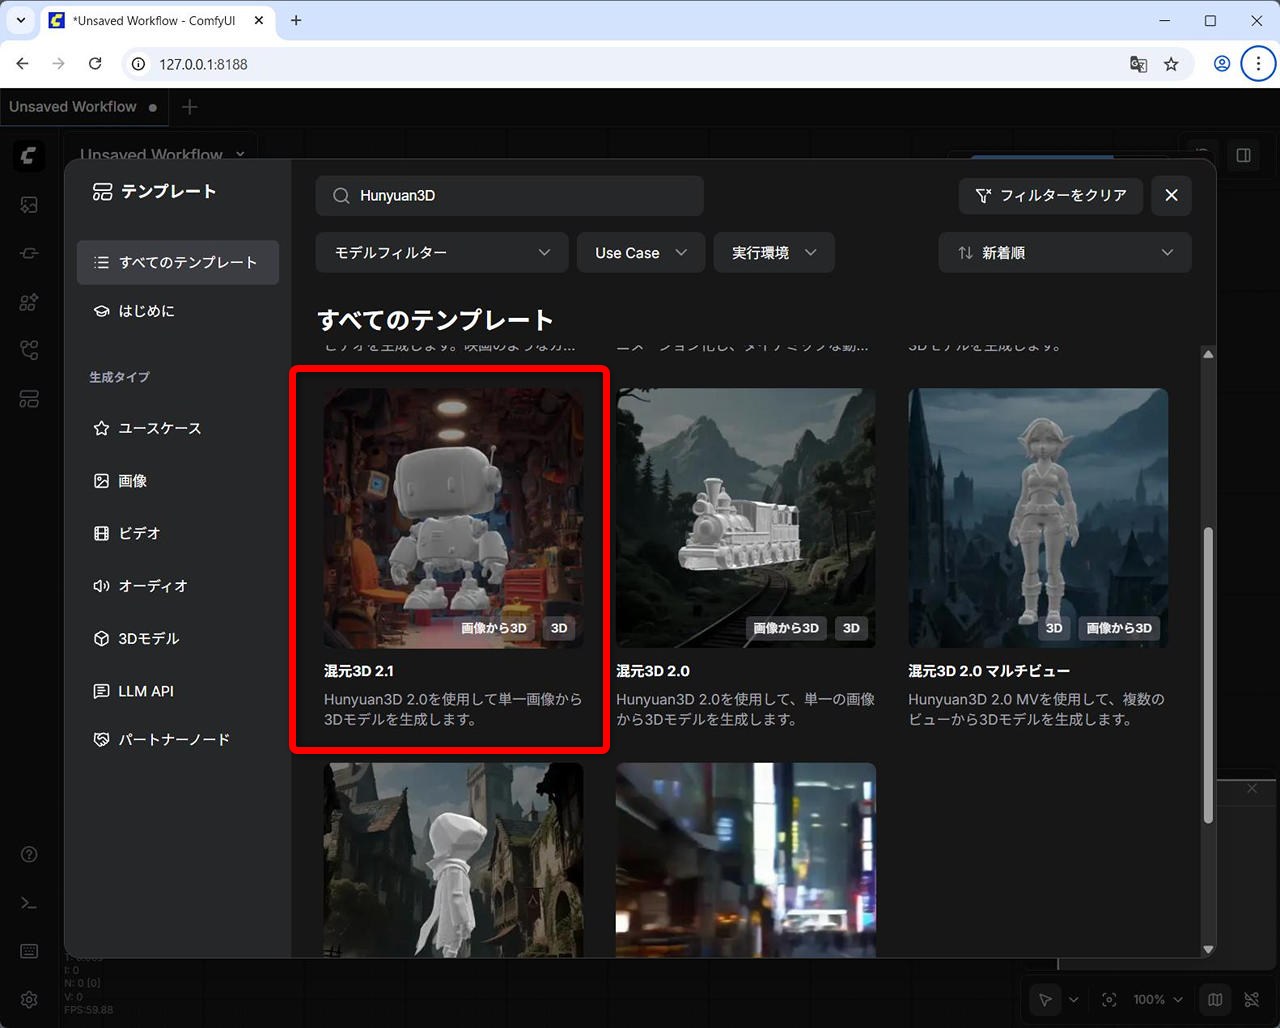Bookmark this page with star icon
Image resolution: width=1280 pixels, height=1028 pixels.
pos(1171,64)
